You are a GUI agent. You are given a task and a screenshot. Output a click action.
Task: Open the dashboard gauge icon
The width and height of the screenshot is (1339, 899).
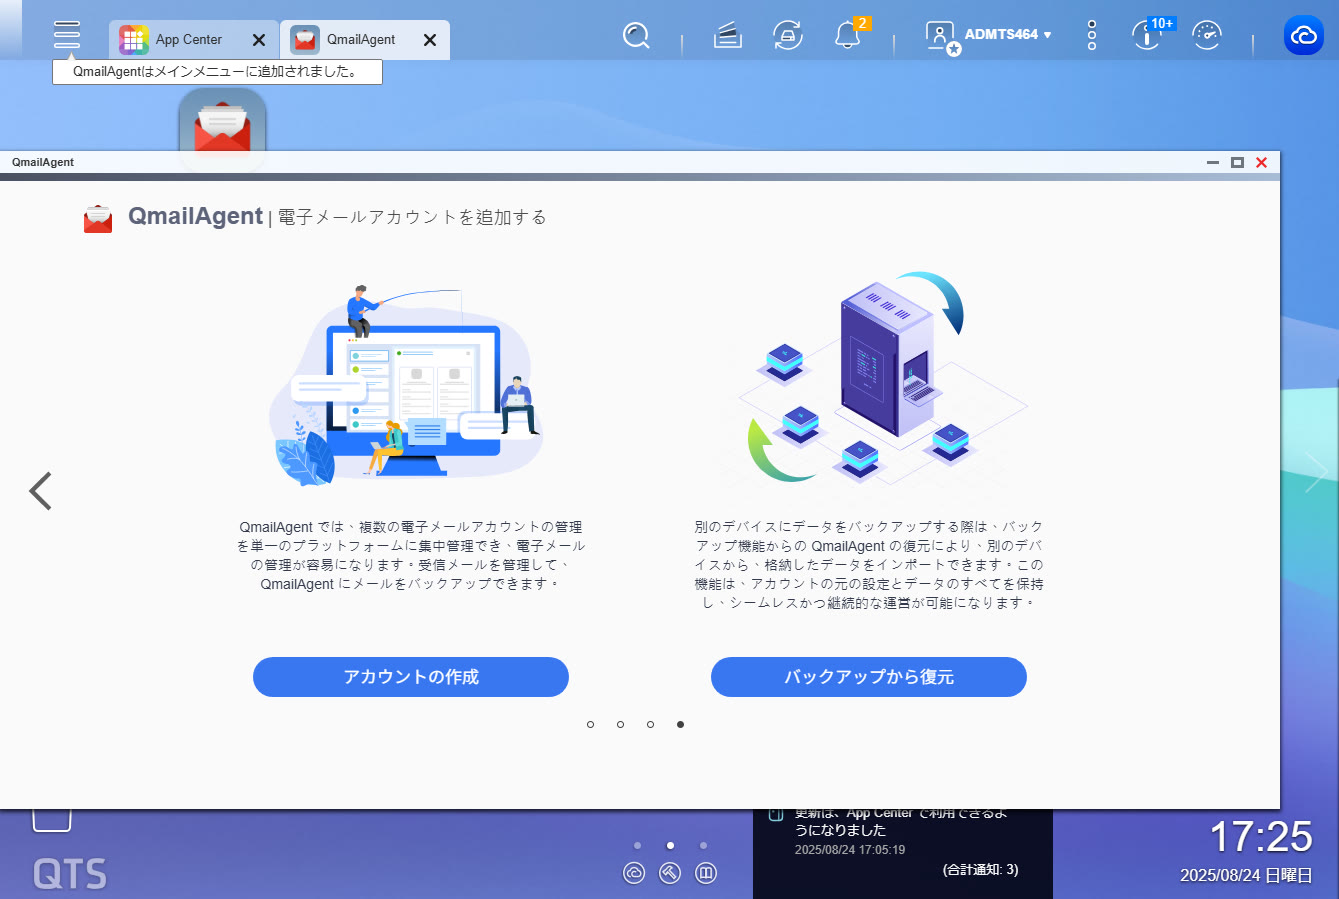pos(1207,36)
